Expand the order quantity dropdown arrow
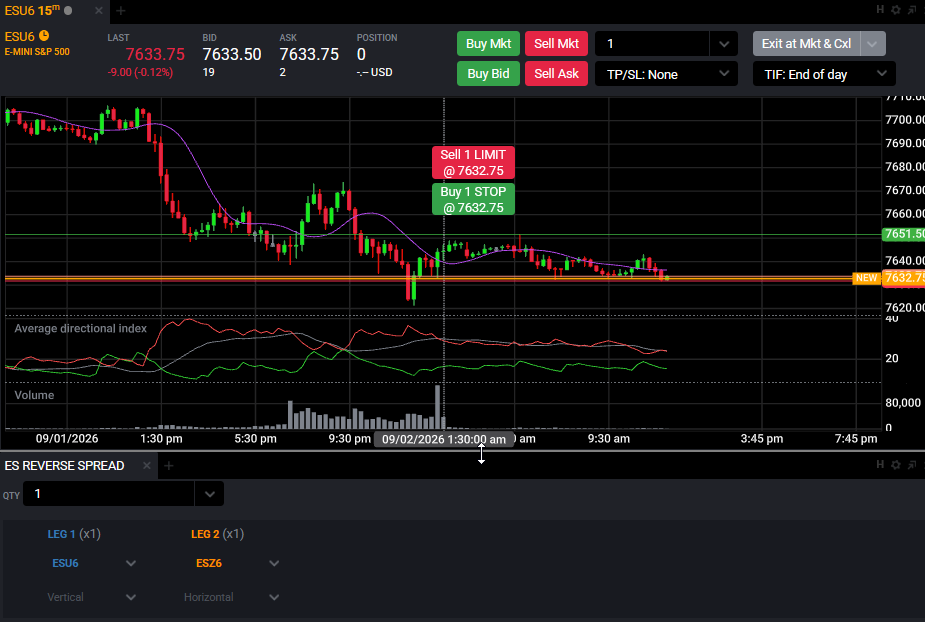Screen dimensions: 925x622 (x=724, y=44)
